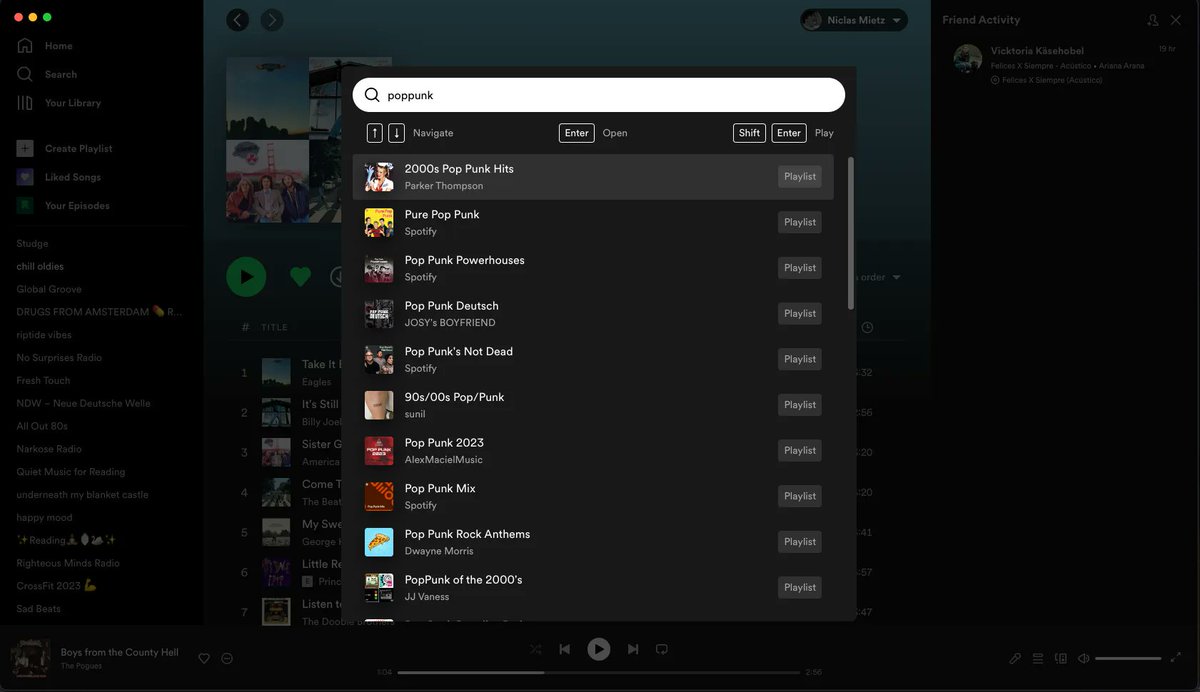This screenshot has height=692, width=1200.
Task: Toggle repeat in the playback bar
Action: (x=661, y=649)
